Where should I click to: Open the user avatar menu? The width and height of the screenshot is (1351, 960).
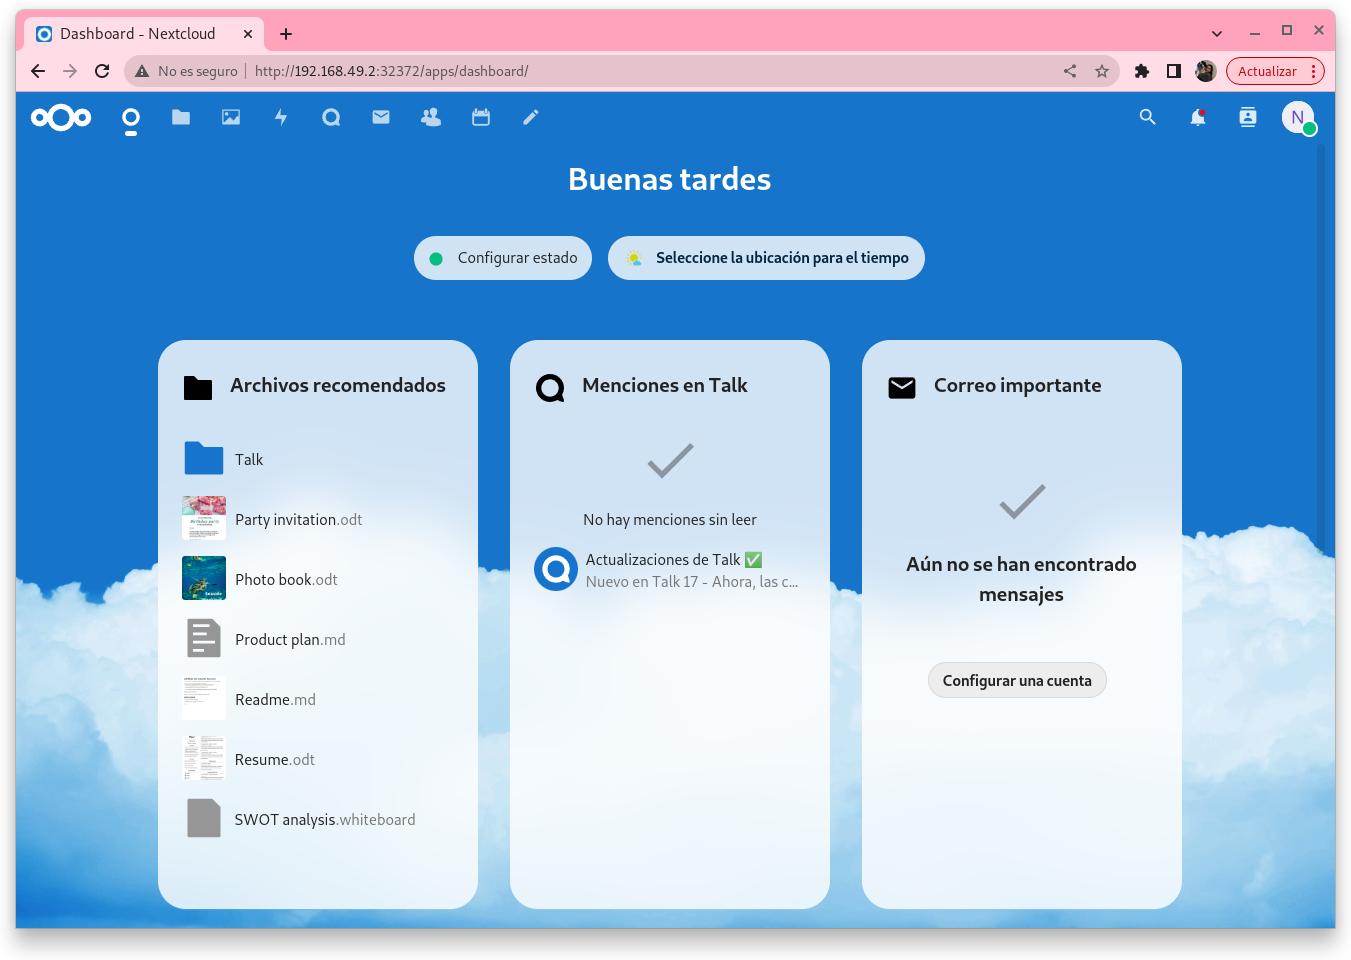pos(1298,118)
